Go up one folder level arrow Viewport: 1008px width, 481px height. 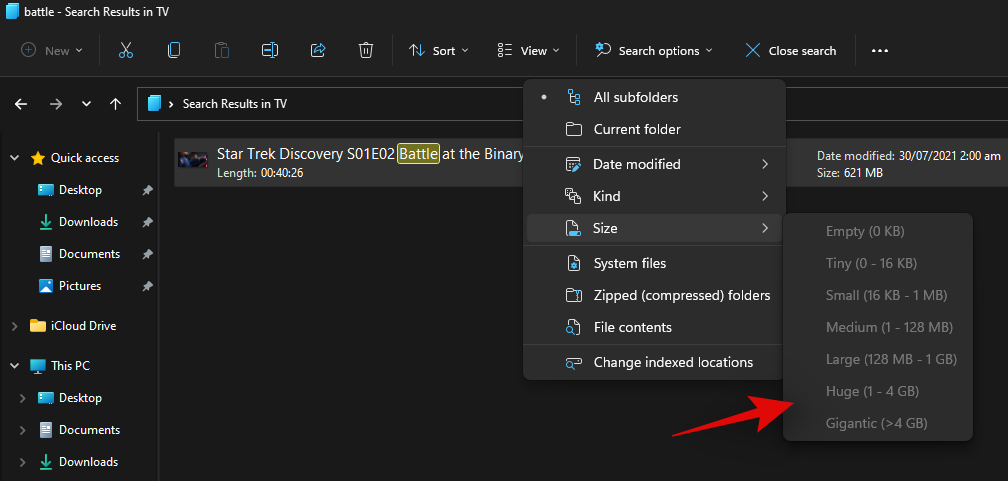pyautogui.click(x=116, y=104)
